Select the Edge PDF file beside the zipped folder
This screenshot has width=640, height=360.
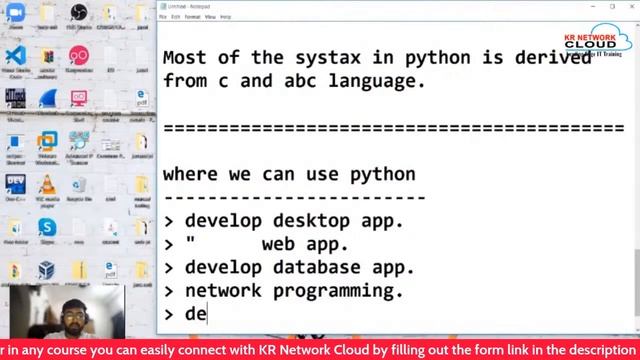coord(110,270)
